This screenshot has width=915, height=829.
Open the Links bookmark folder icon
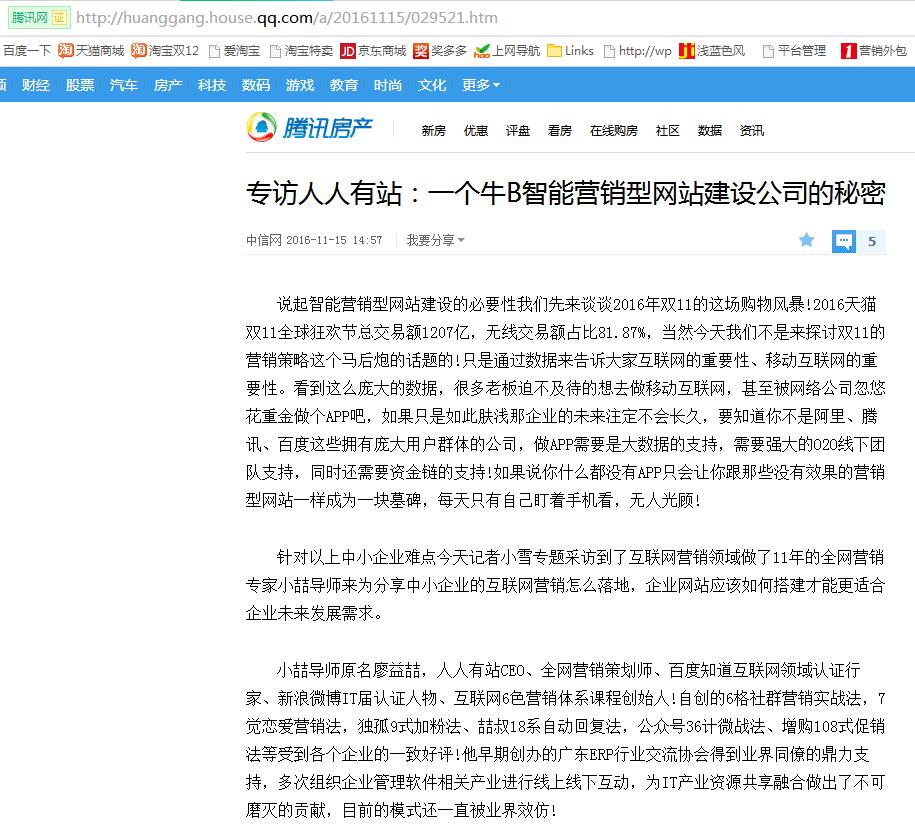pos(554,51)
